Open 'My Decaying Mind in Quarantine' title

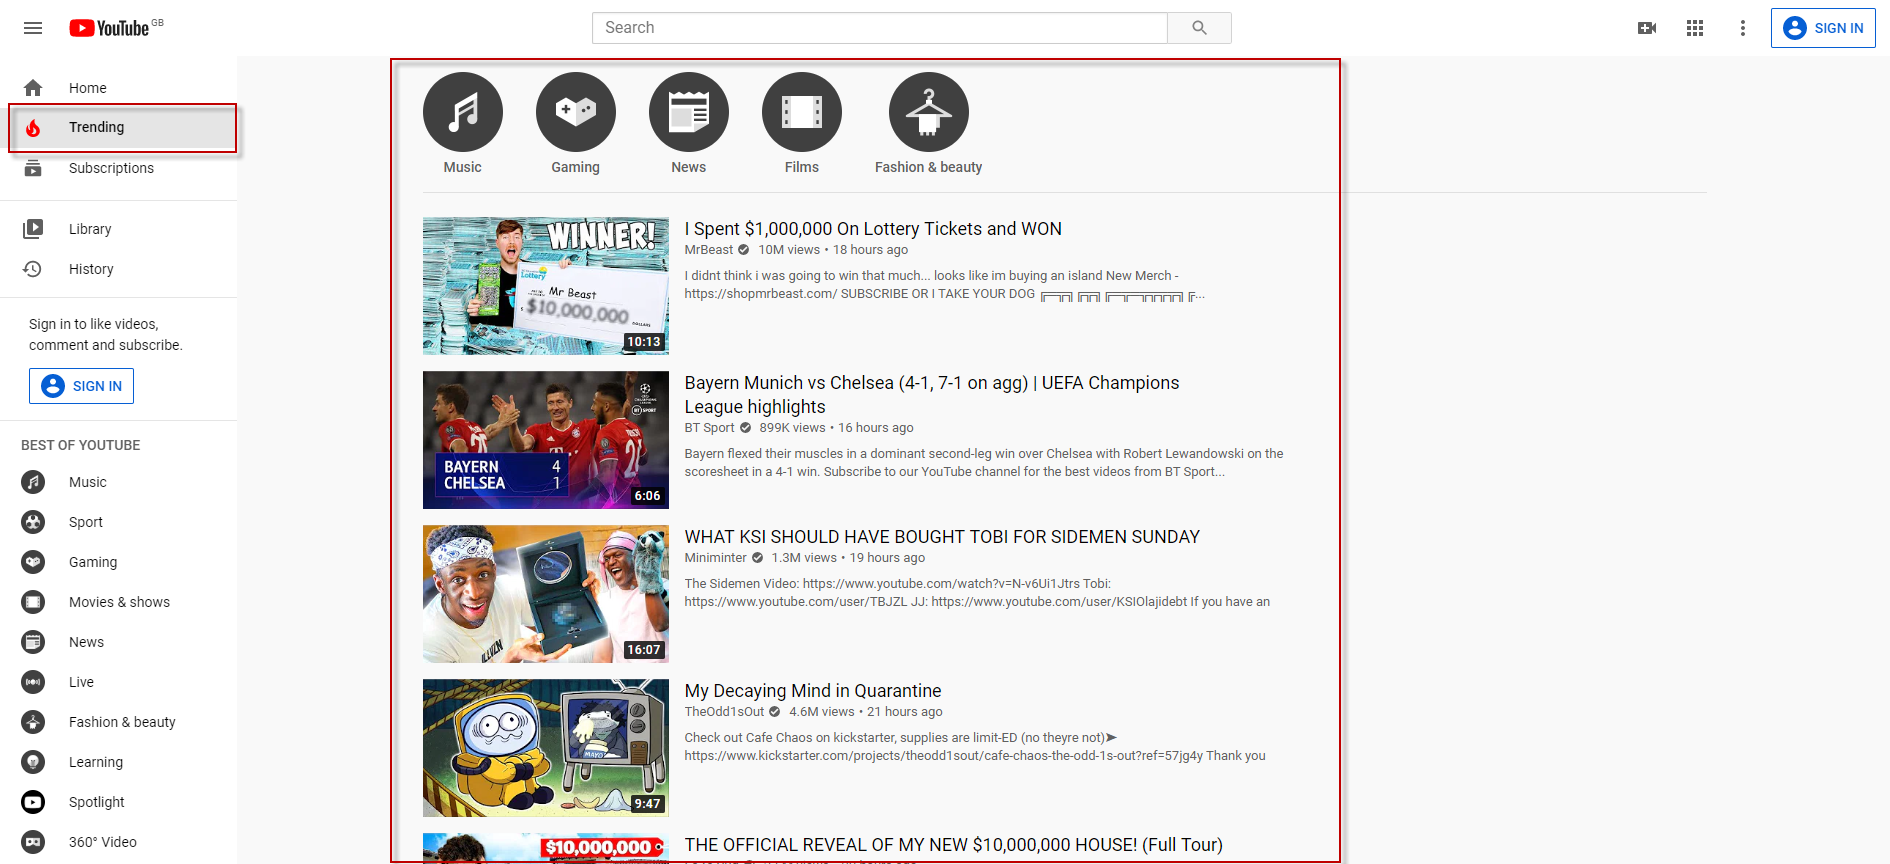813,691
